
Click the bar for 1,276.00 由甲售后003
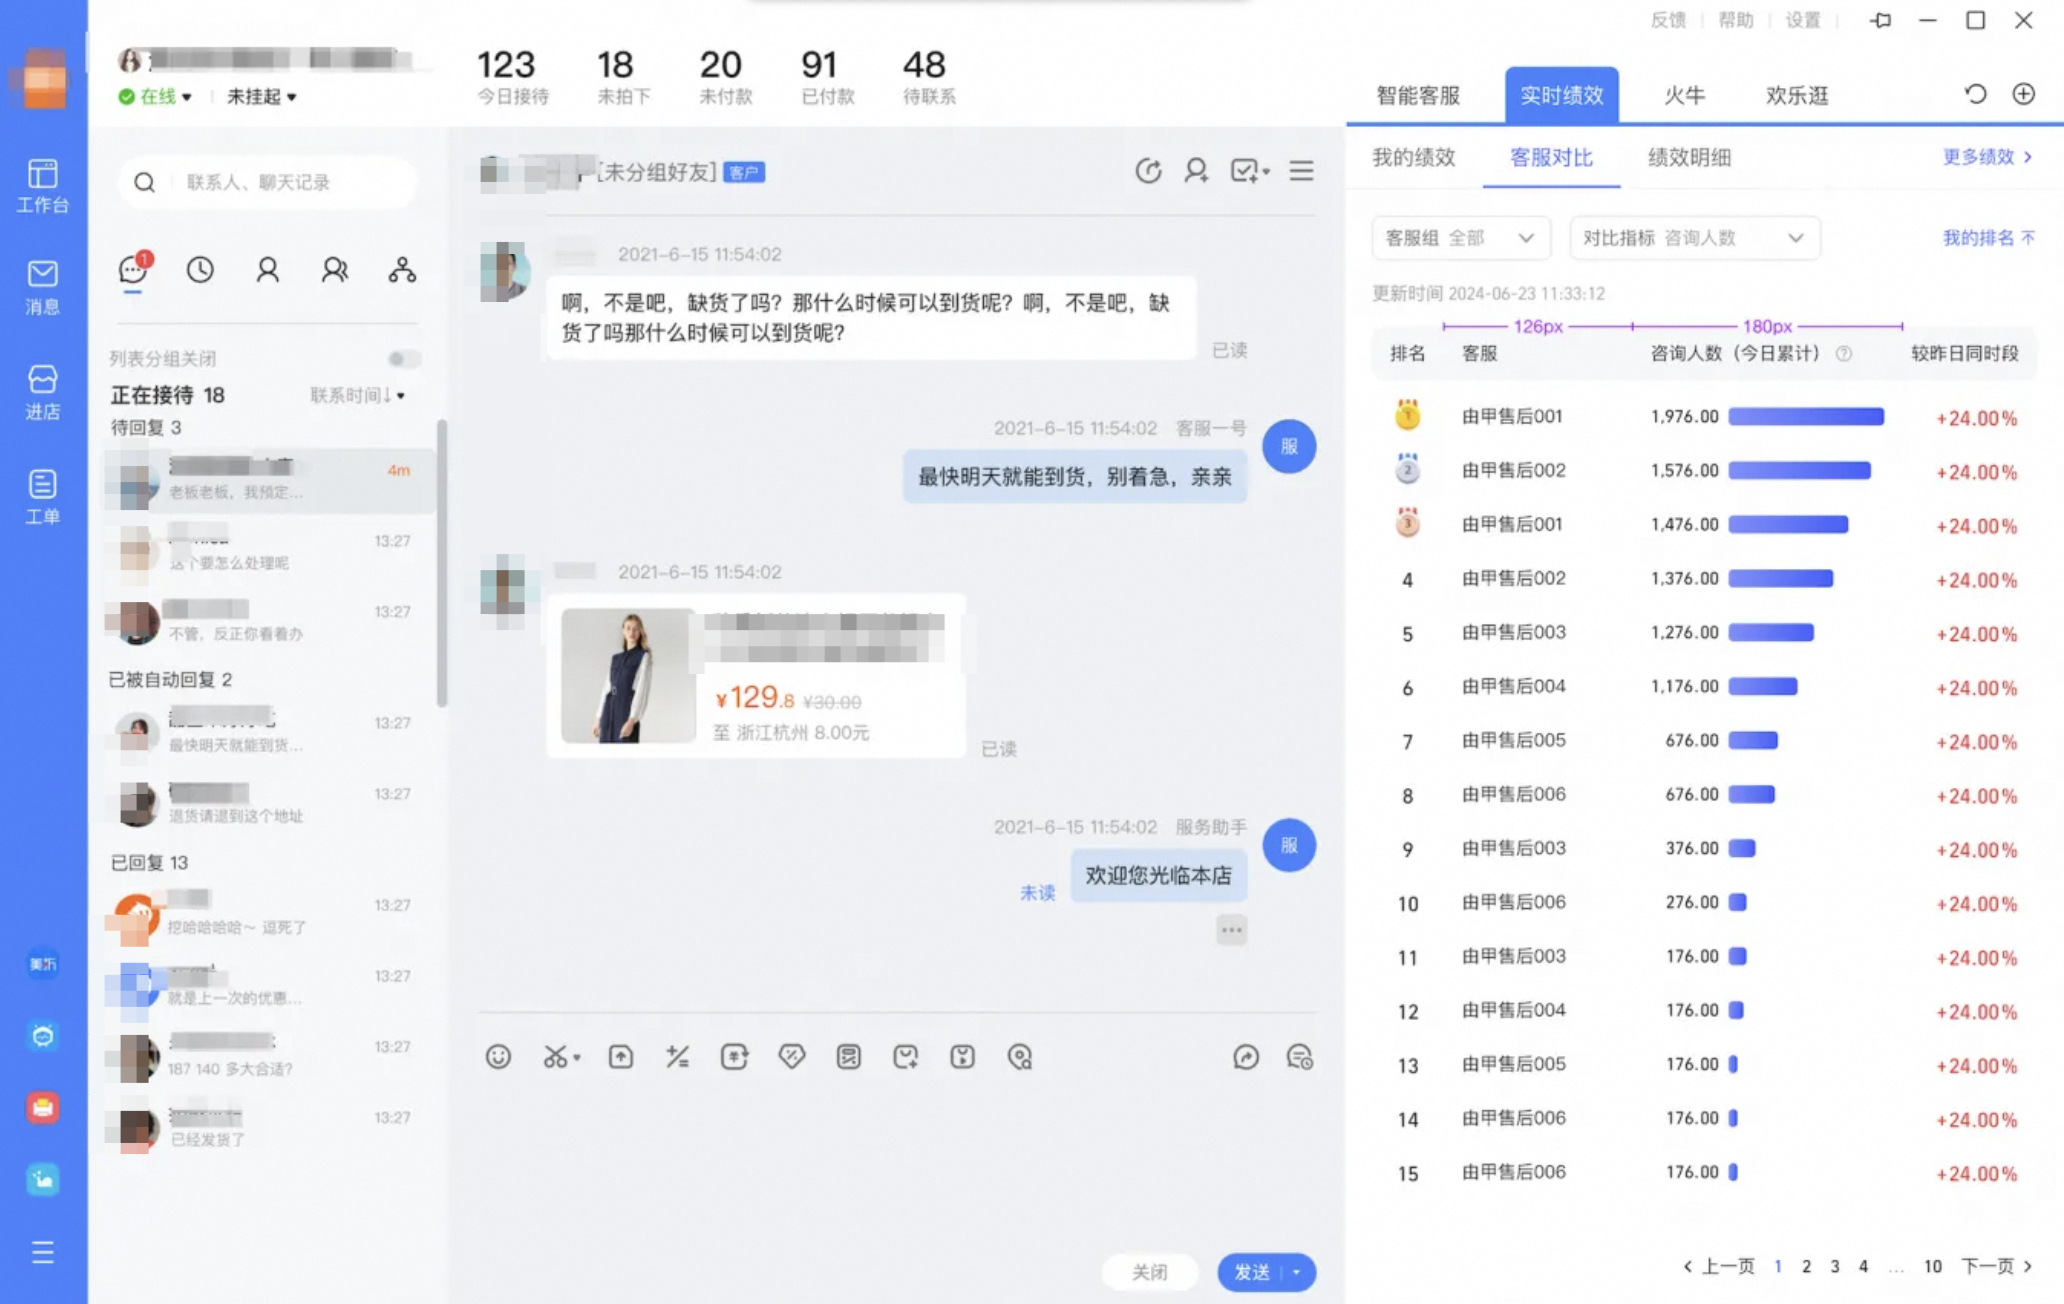1771,633
